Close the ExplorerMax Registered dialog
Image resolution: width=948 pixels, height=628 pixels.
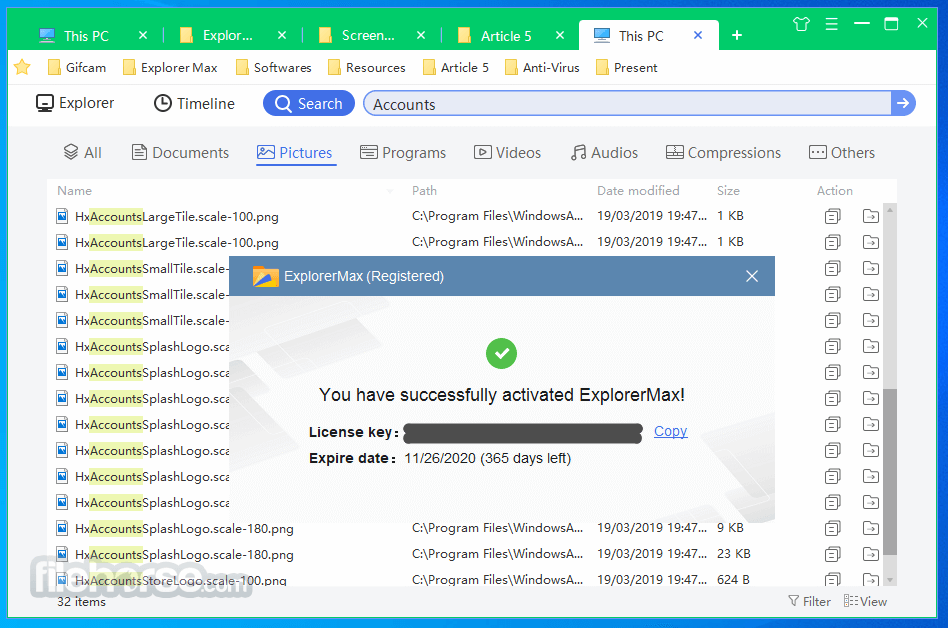coord(752,276)
